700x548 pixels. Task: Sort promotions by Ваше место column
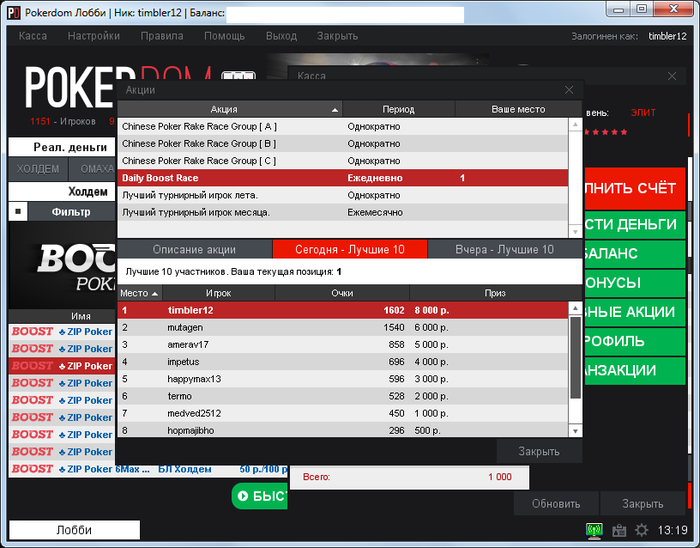(x=518, y=109)
